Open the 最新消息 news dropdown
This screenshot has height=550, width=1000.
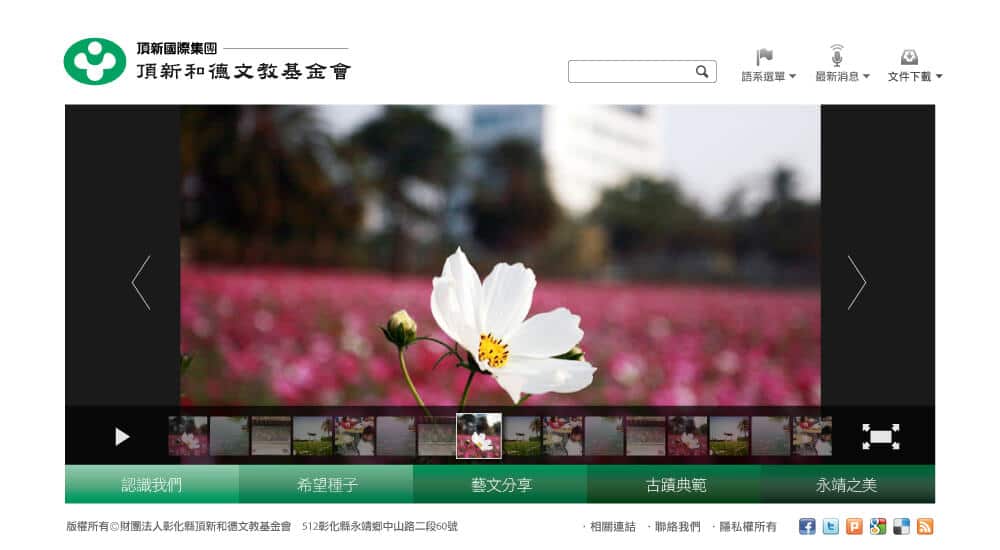pyautogui.click(x=842, y=76)
